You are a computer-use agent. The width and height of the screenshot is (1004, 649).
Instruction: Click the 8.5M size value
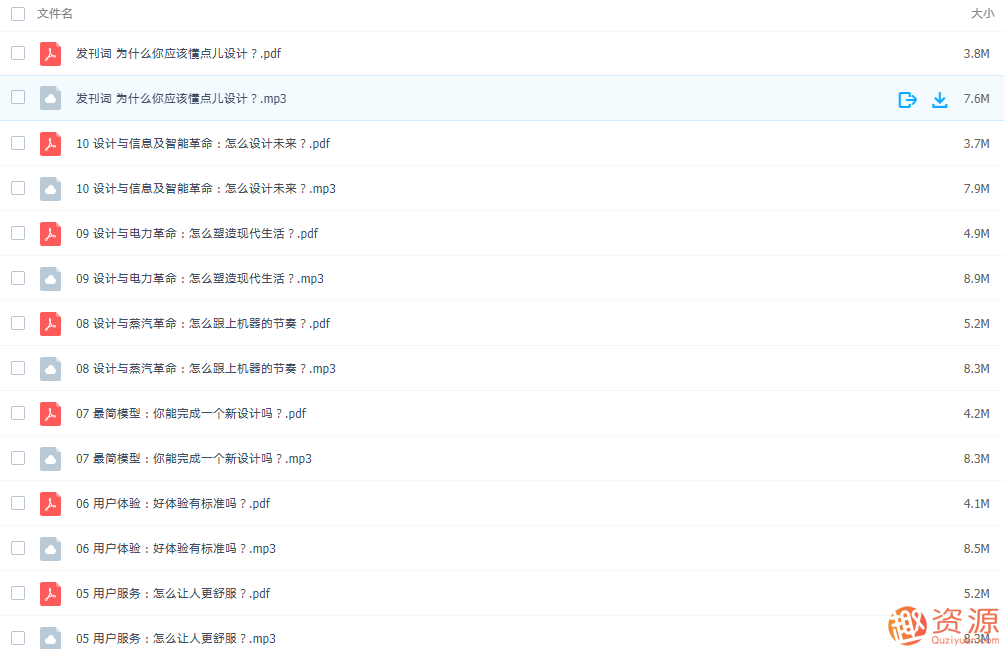point(976,549)
